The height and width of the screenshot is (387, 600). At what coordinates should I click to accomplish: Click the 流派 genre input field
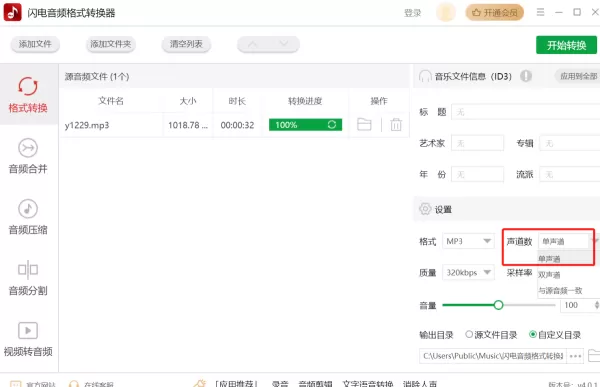[x=569, y=175]
